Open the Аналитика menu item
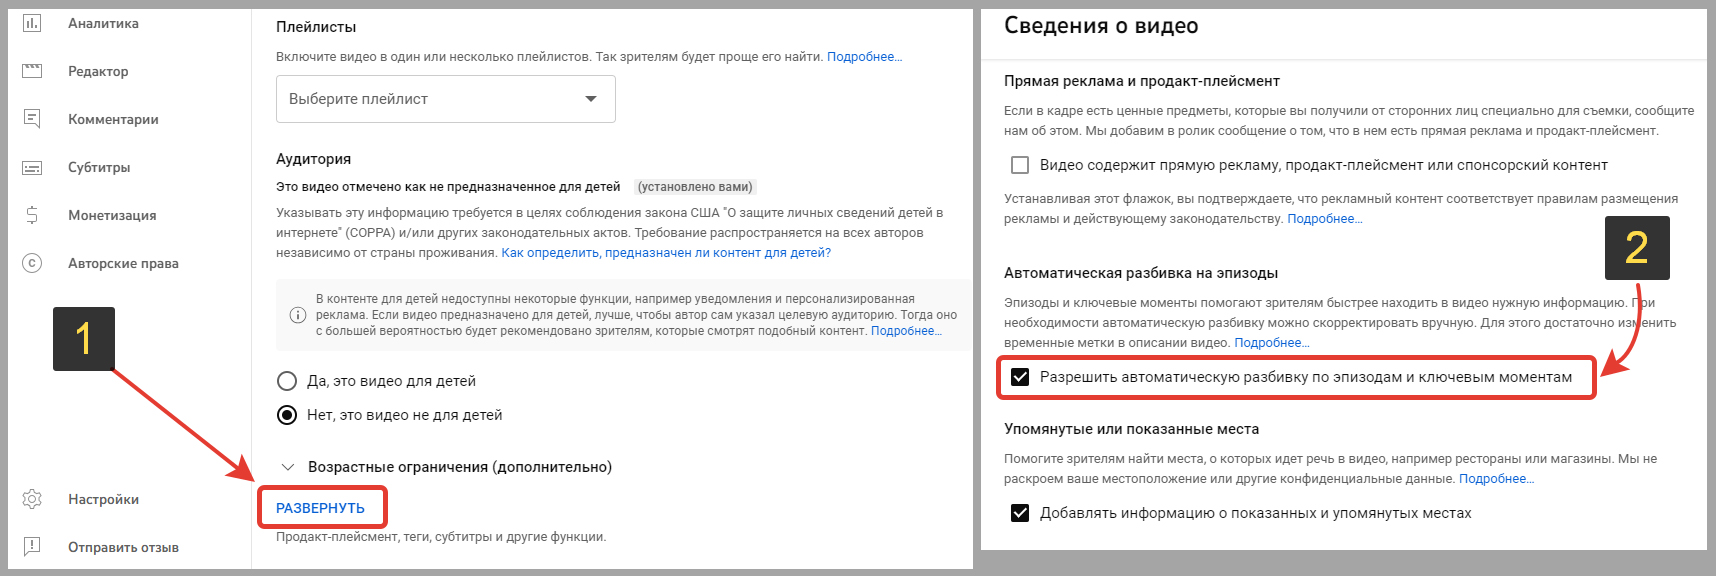 (103, 23)
